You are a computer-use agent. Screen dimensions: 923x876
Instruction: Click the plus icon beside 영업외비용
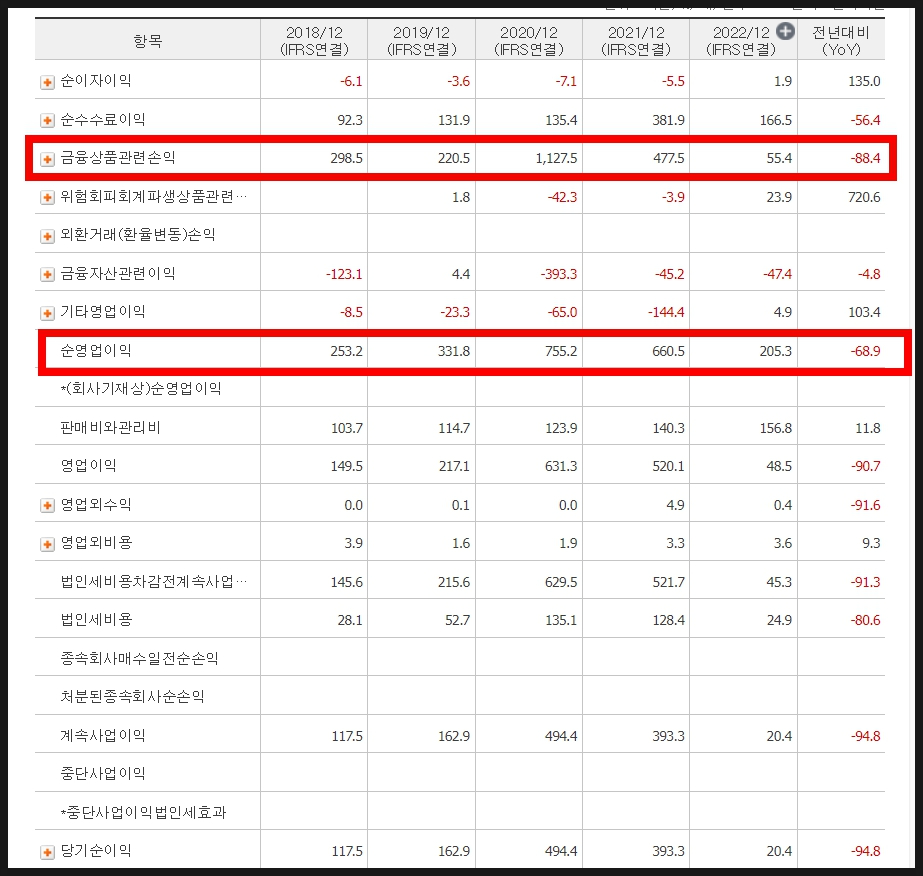(x=47, y=544)
